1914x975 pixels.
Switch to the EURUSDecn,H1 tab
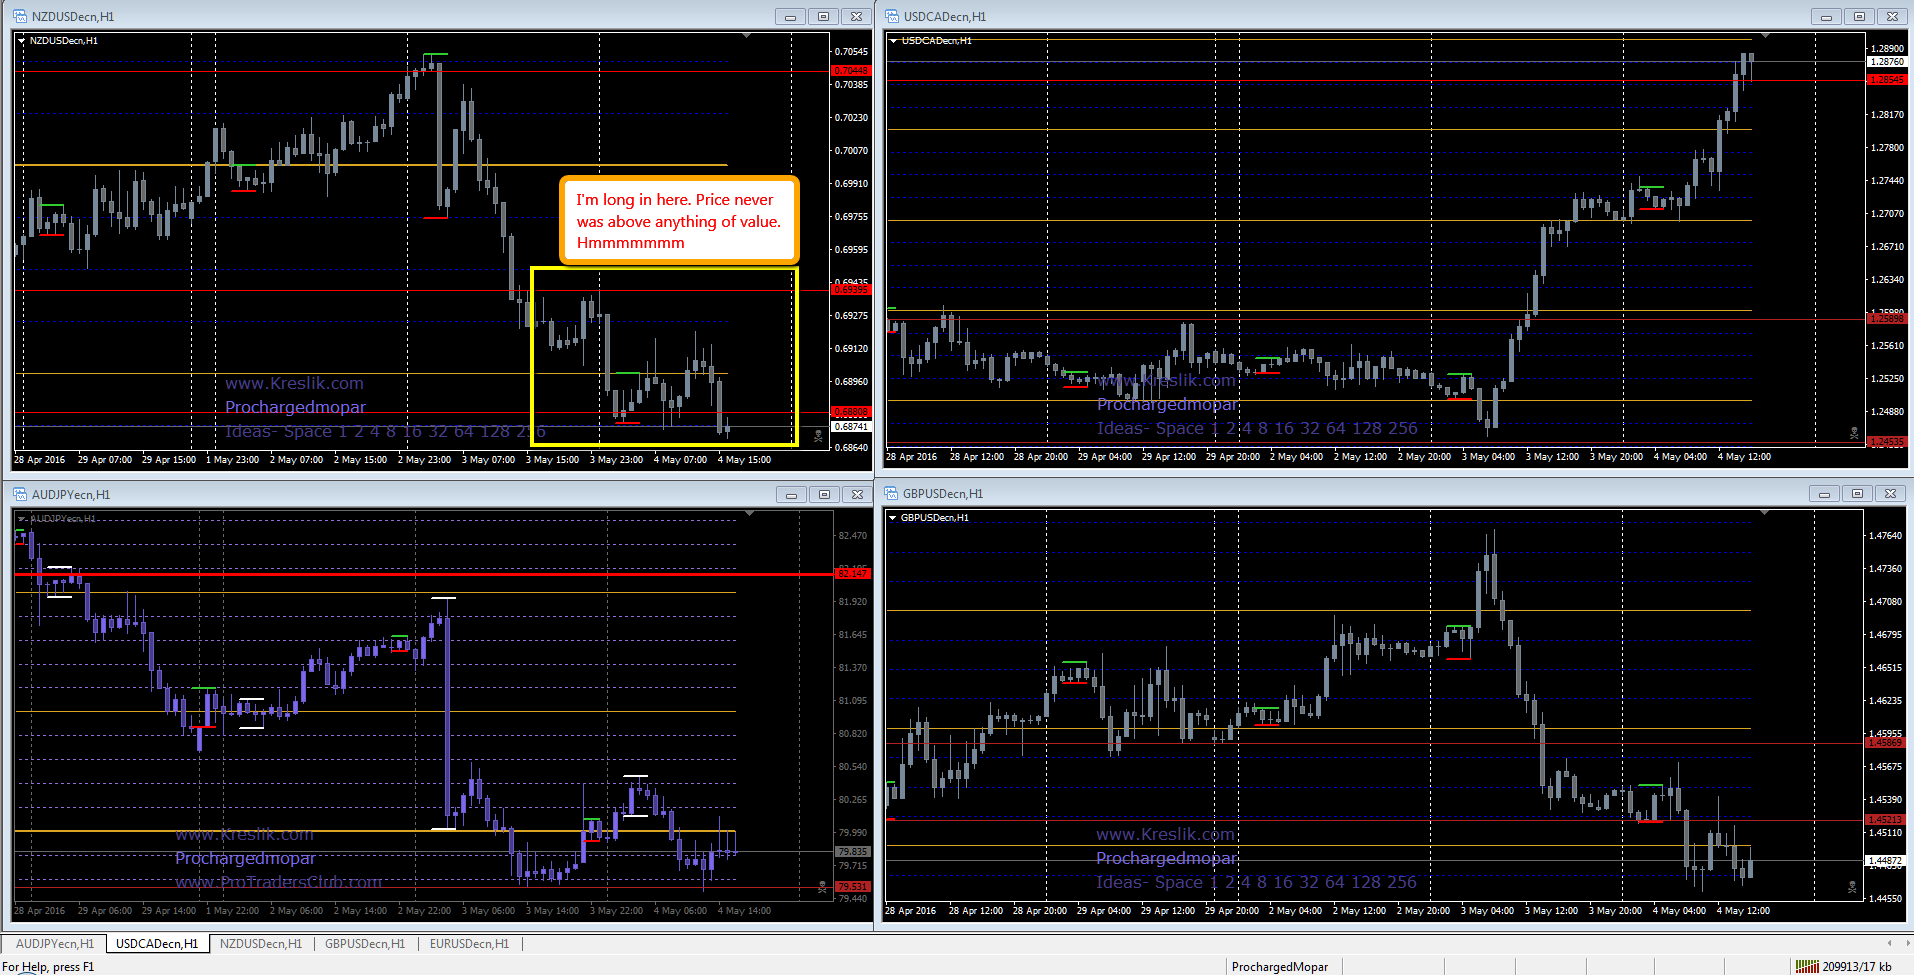coord(469,943)
